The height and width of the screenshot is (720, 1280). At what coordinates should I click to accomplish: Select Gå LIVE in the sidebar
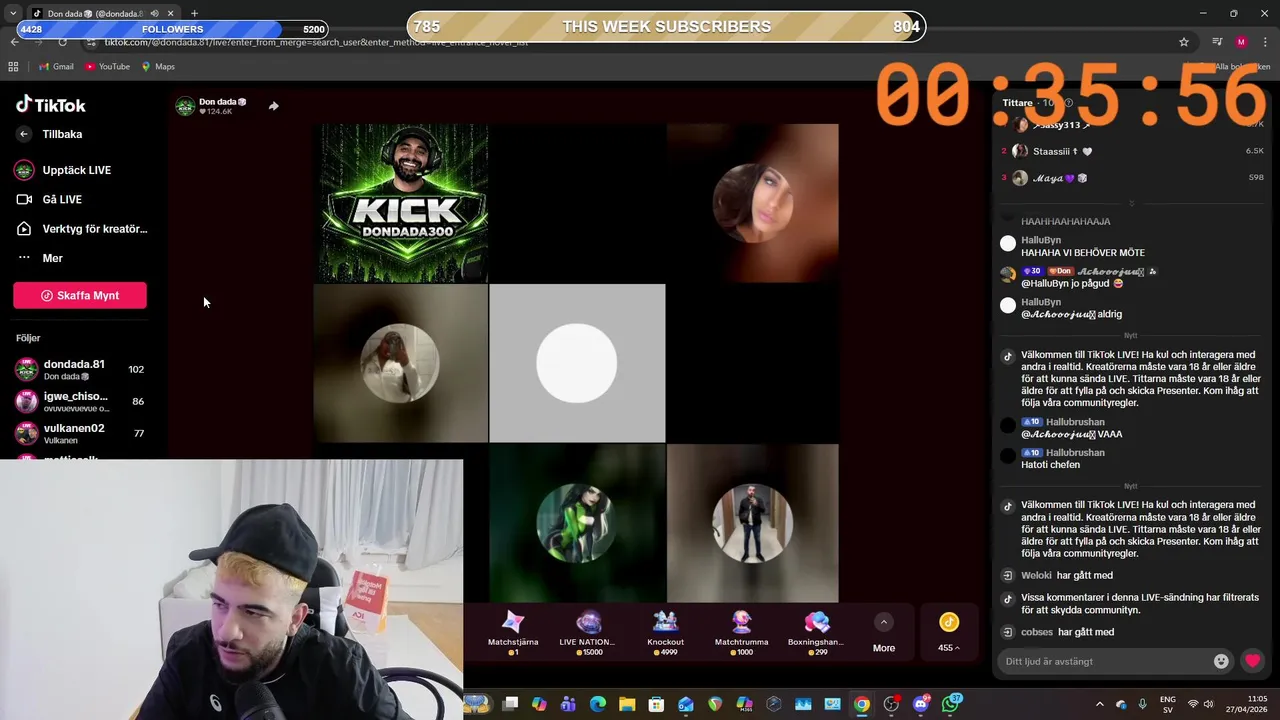[x=49, y=199]
